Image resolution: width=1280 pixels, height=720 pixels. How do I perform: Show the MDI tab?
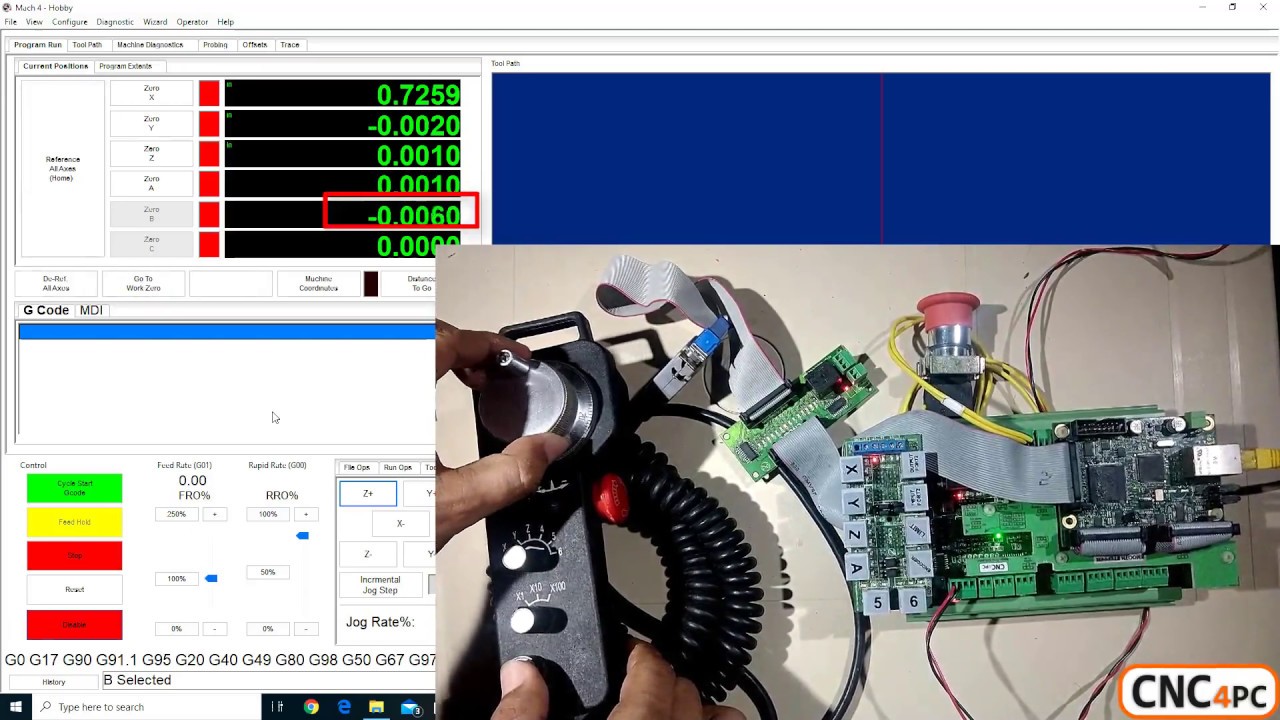91,310
